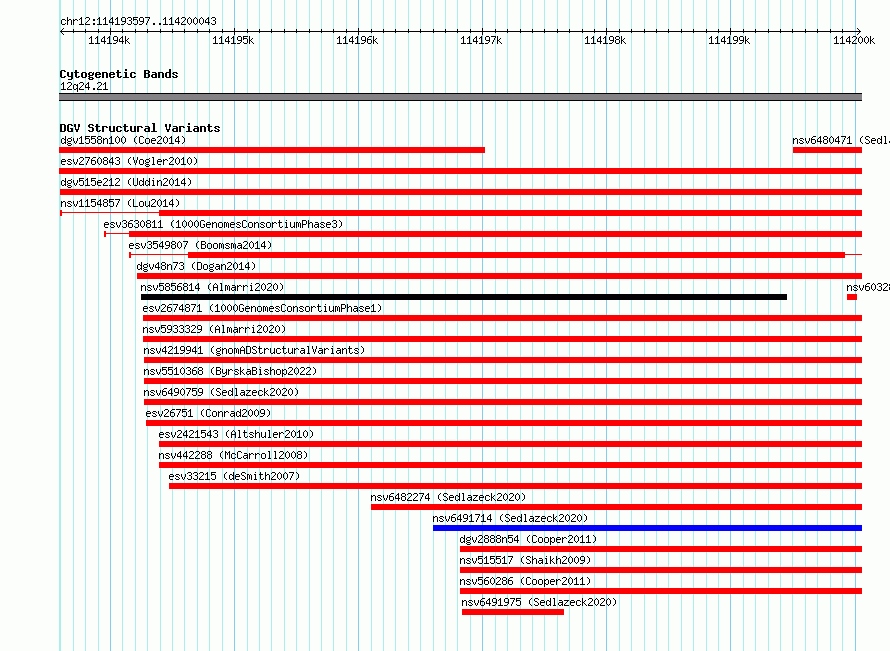Click the dgv48n73 (Dogan2014) label

point(196,266)
